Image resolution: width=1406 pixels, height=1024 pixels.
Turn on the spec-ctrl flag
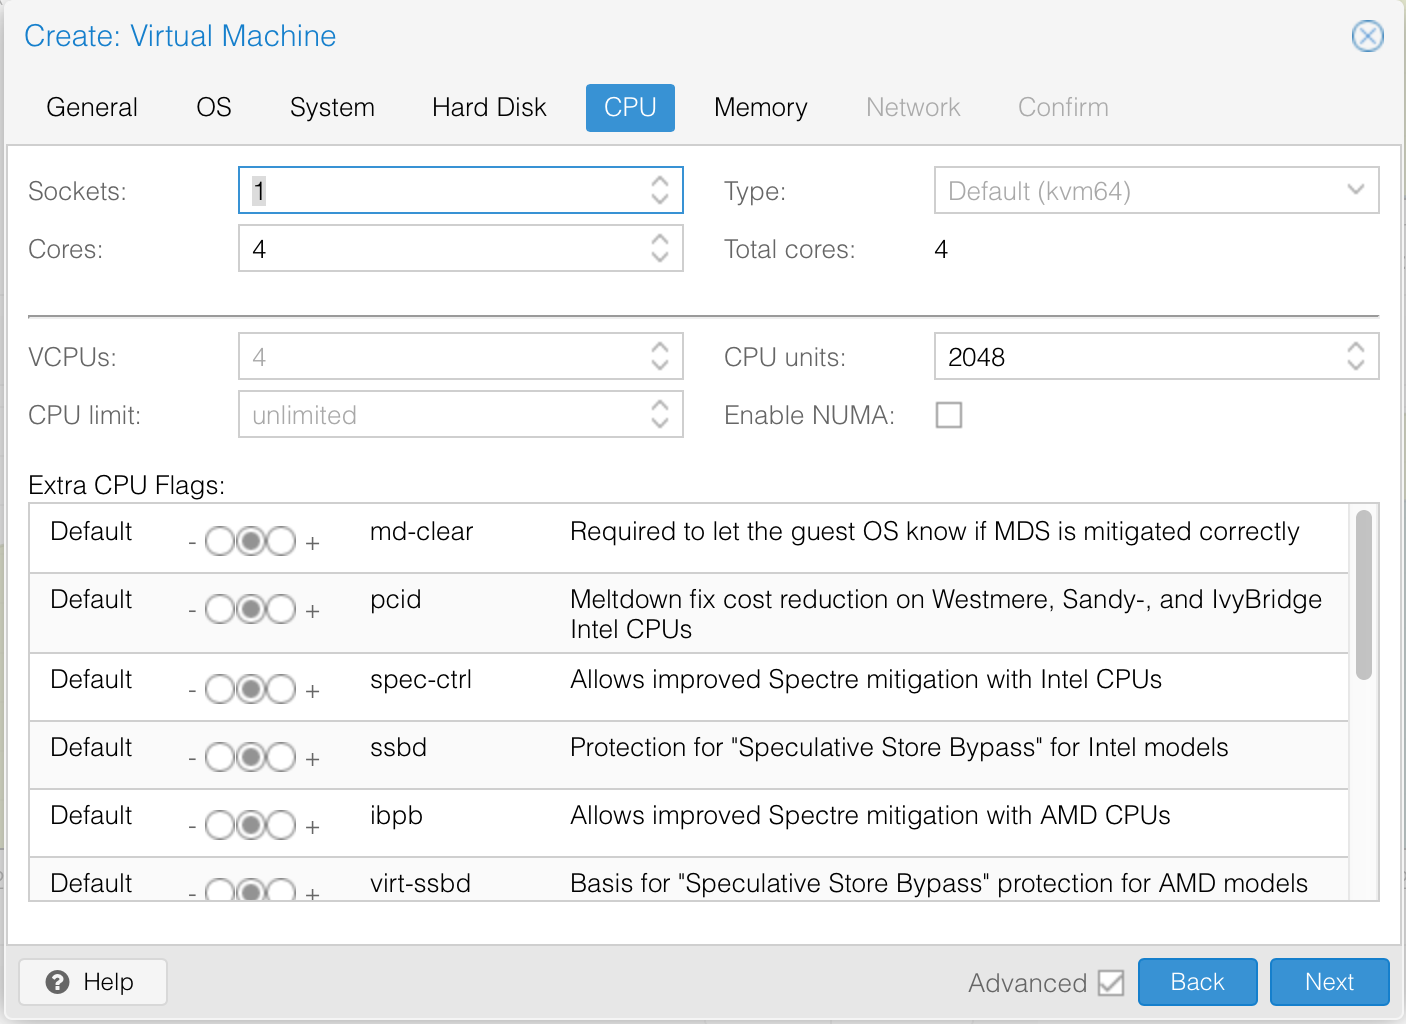click(282, 690)
